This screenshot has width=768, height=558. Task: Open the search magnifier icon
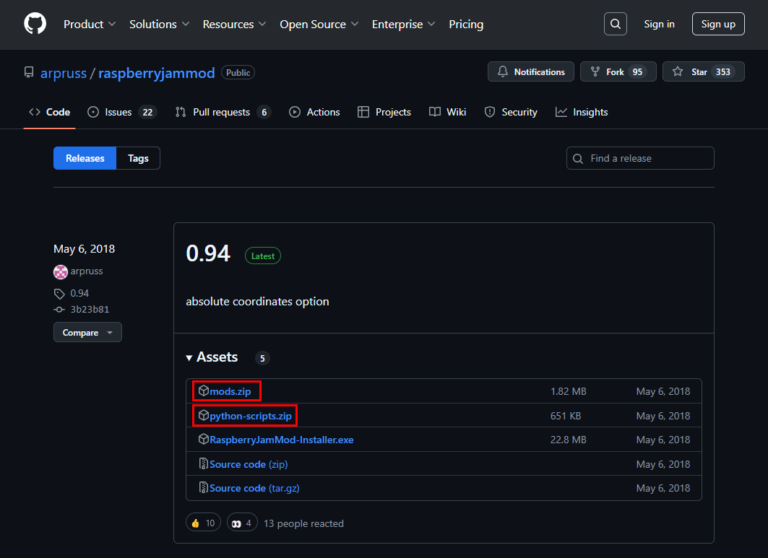(616, 24)
